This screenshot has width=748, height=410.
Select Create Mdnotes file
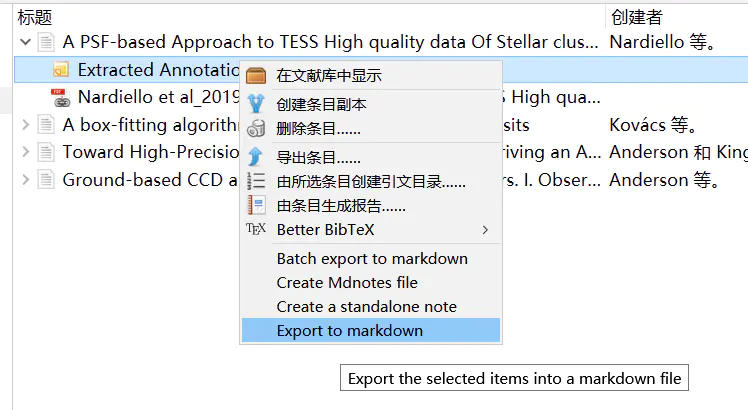pos(346,282)
